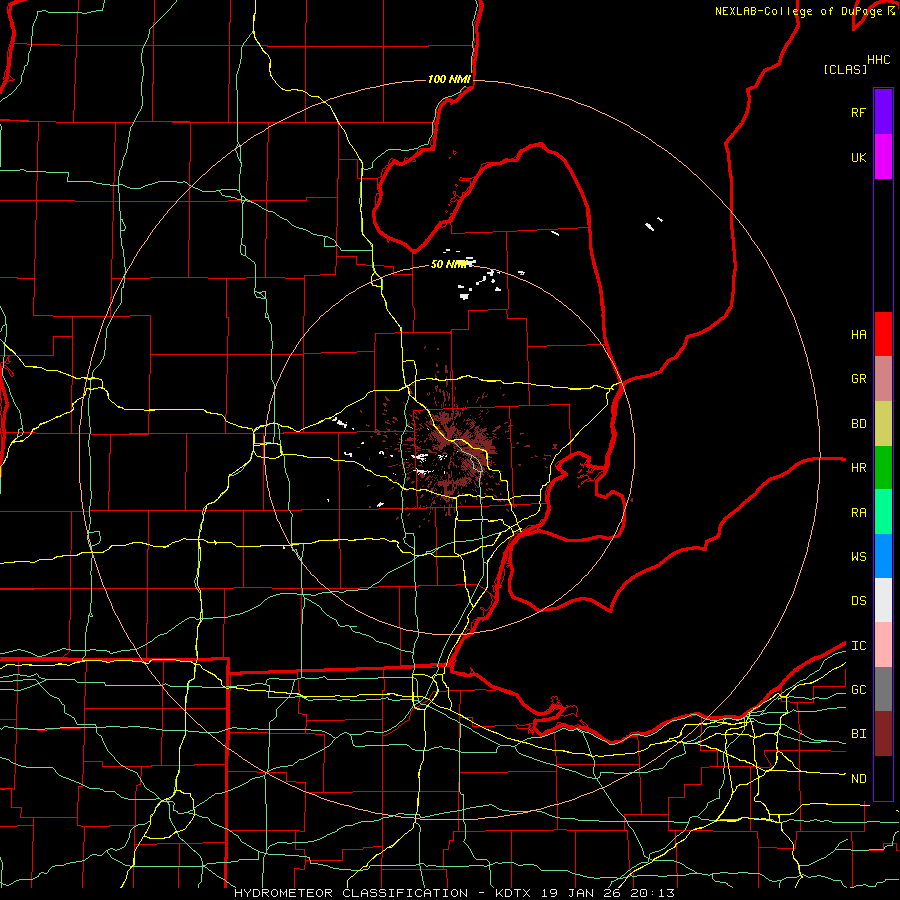
Task: Select the DS white legend swatch
Action: click(883, 600)
